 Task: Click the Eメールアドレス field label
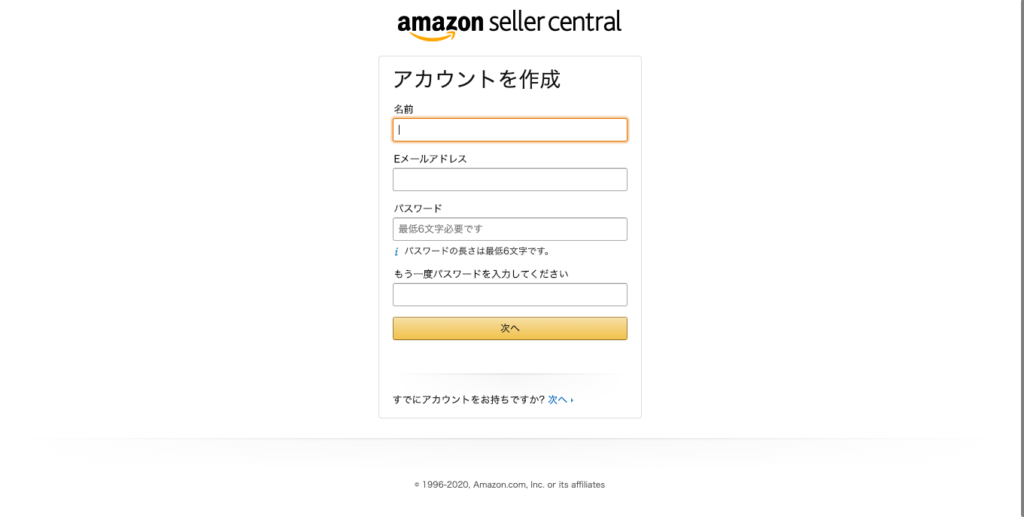(x=430, y=159)
